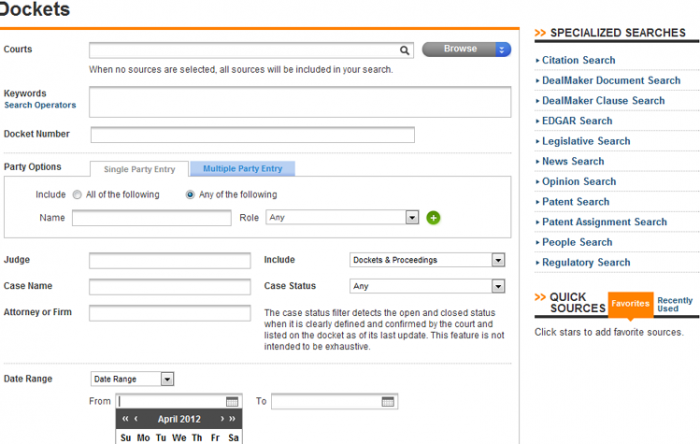Image resolution: width=700 pixels, height=444 pixels.
Task: Select the Any of the following option
Action: click(190, 195)
